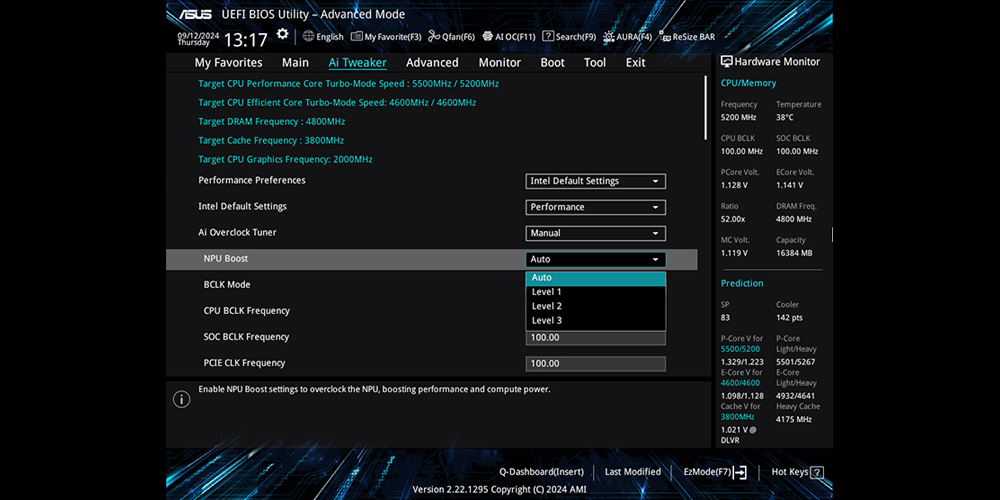Toggle ReSize BAR option
1000x500 pixels.
click(x=687, y=37)
